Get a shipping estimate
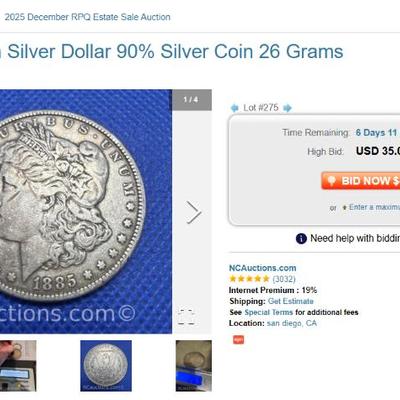The image size is (400, 400). coord(291,301)
